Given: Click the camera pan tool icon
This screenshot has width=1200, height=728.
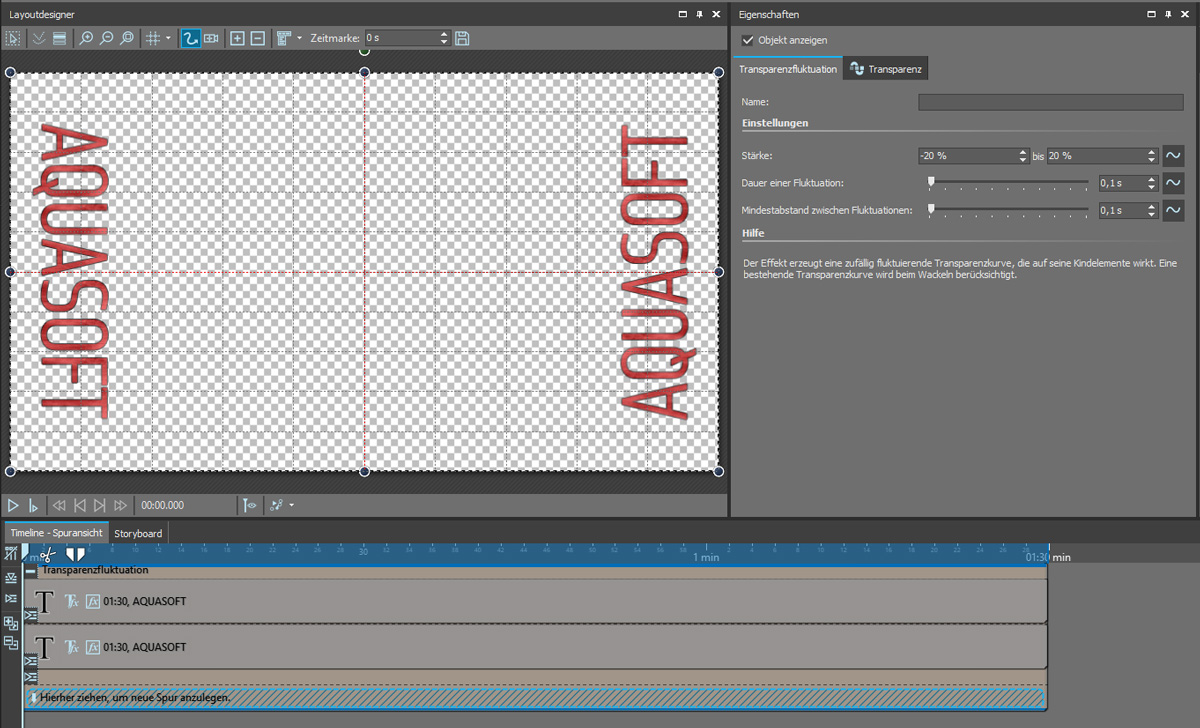Looking at the screenshot, I should tap(211, 38).
